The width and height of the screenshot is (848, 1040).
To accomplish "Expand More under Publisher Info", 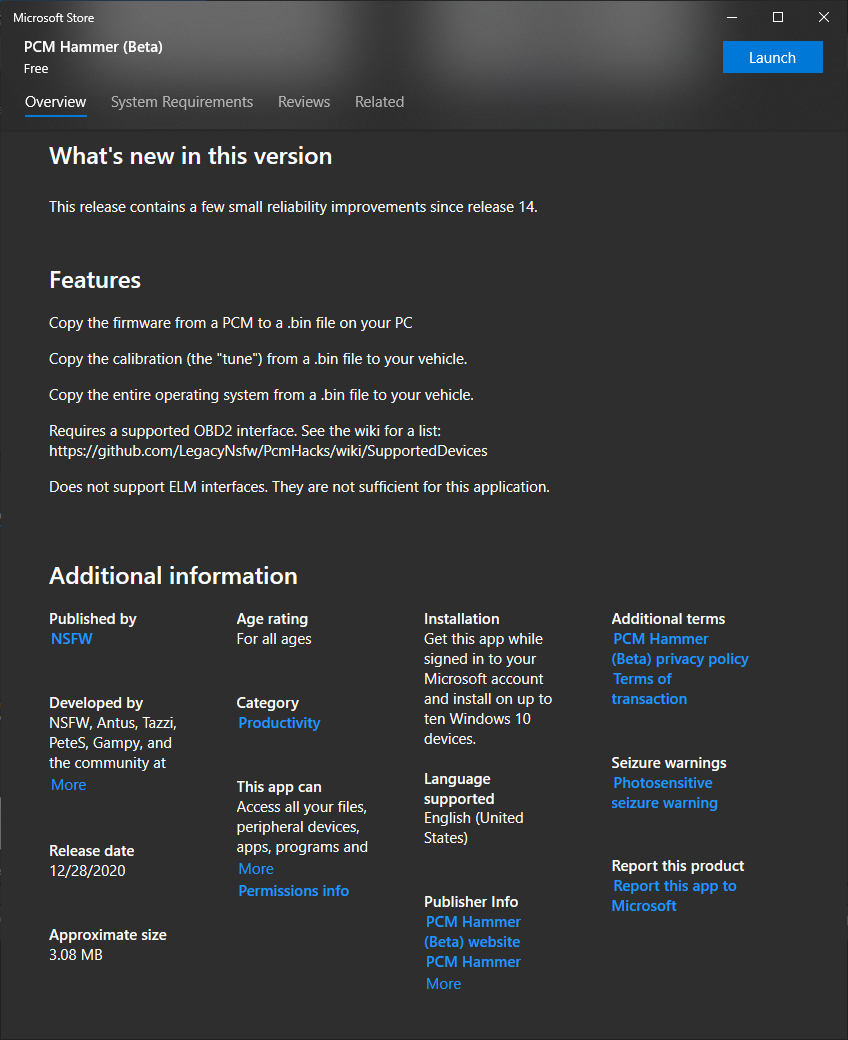I will [443, 984].
